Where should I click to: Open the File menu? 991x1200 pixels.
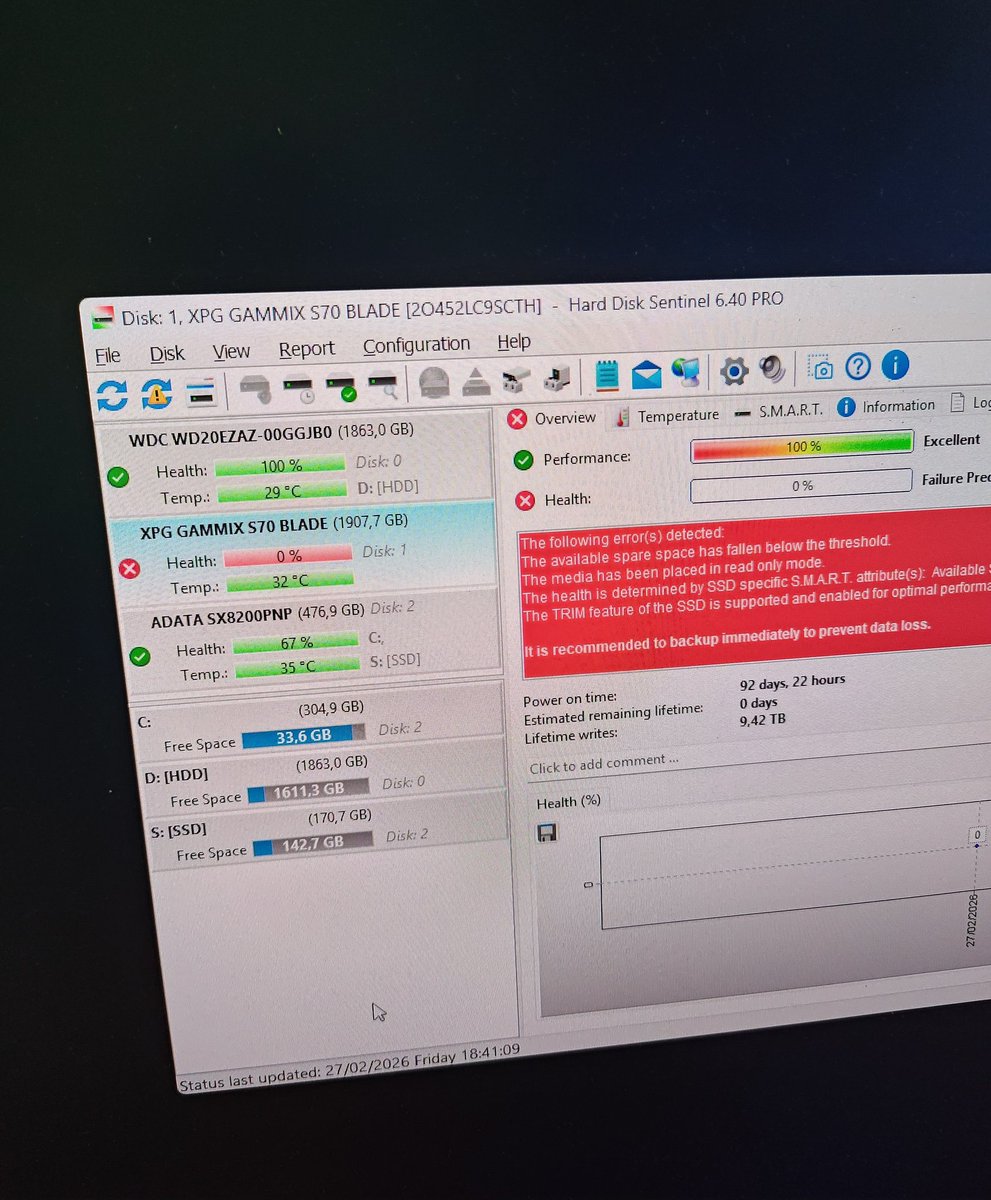pyautogui.click(x=107, y=356)
